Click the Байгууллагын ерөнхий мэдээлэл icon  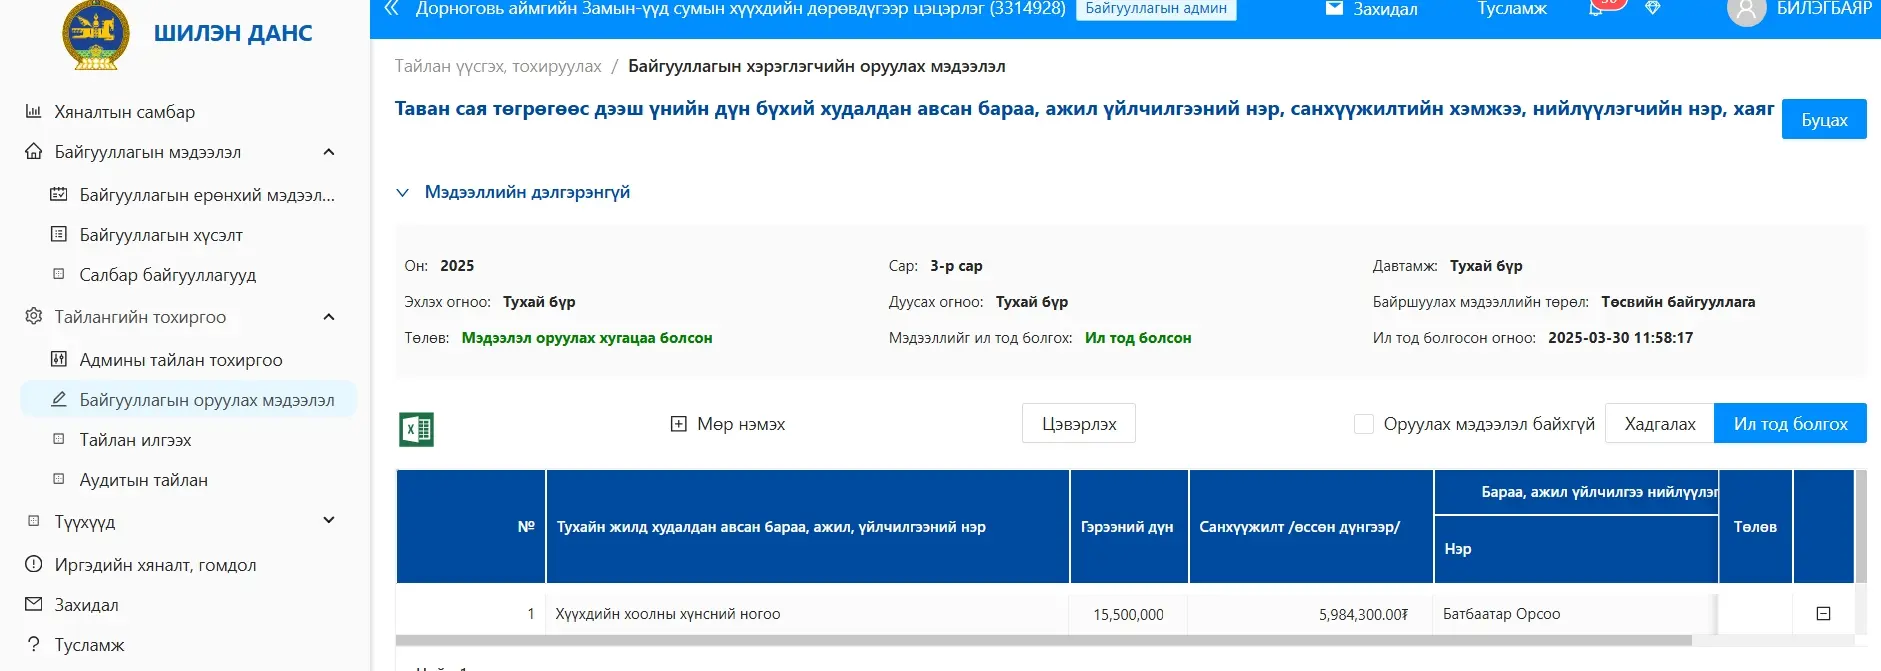(59, 195)
